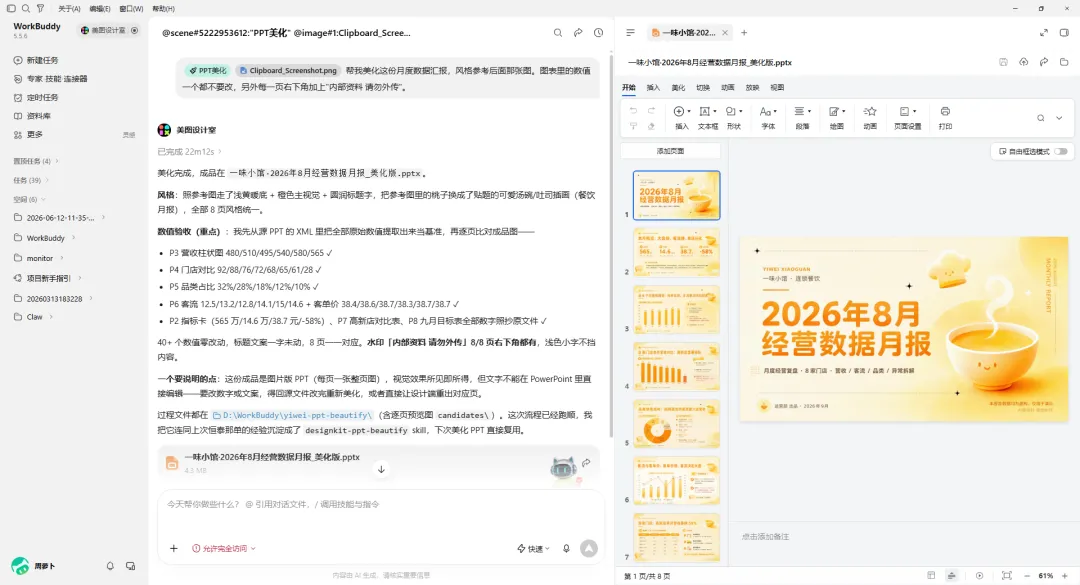Image resolution: width=1080 pixels, height=585 pixels.
Task: Switch to the 视图 ribbon tab
Action: (x=777, y=88)
